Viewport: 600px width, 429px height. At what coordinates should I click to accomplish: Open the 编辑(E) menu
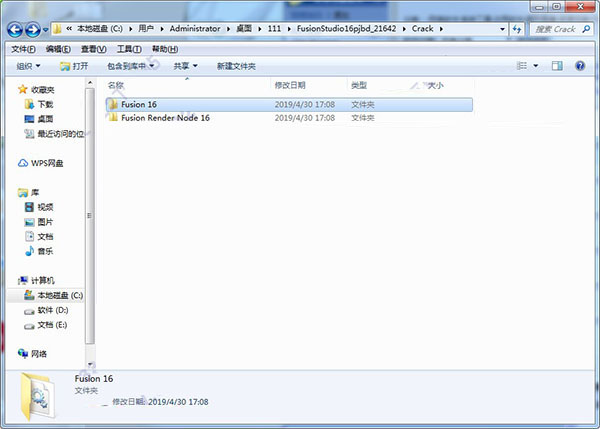point(58,49)
